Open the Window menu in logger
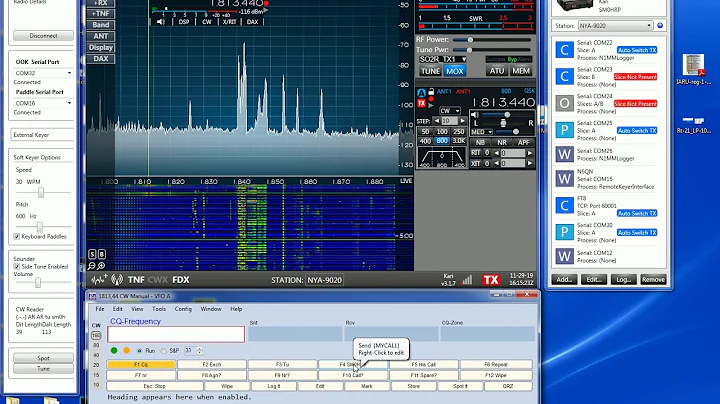Viewport: 720px width, 404px height. (x=211, y=309)
